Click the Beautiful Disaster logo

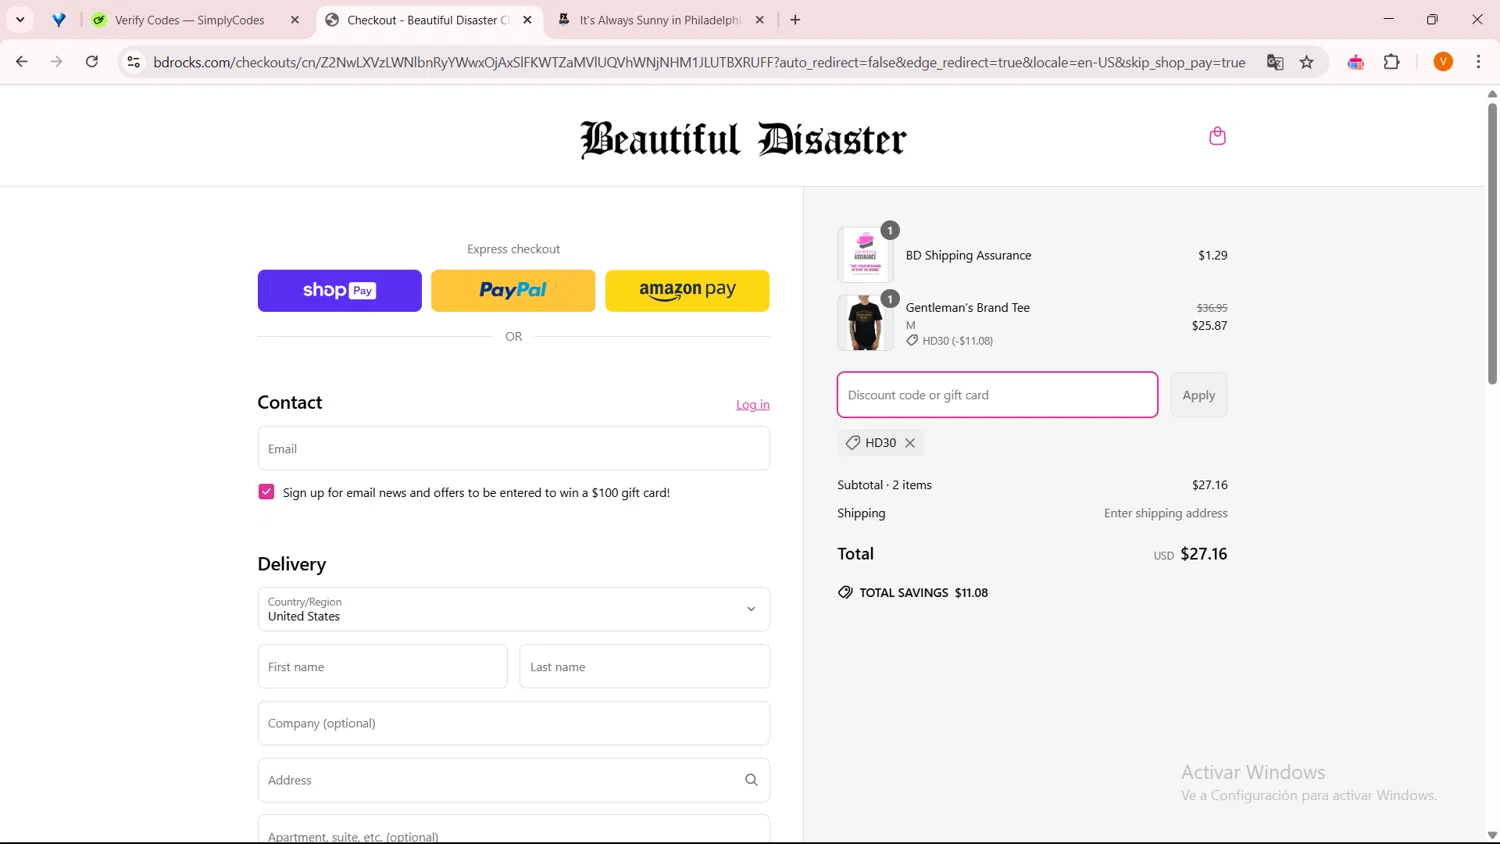click(x=743, y=139)
